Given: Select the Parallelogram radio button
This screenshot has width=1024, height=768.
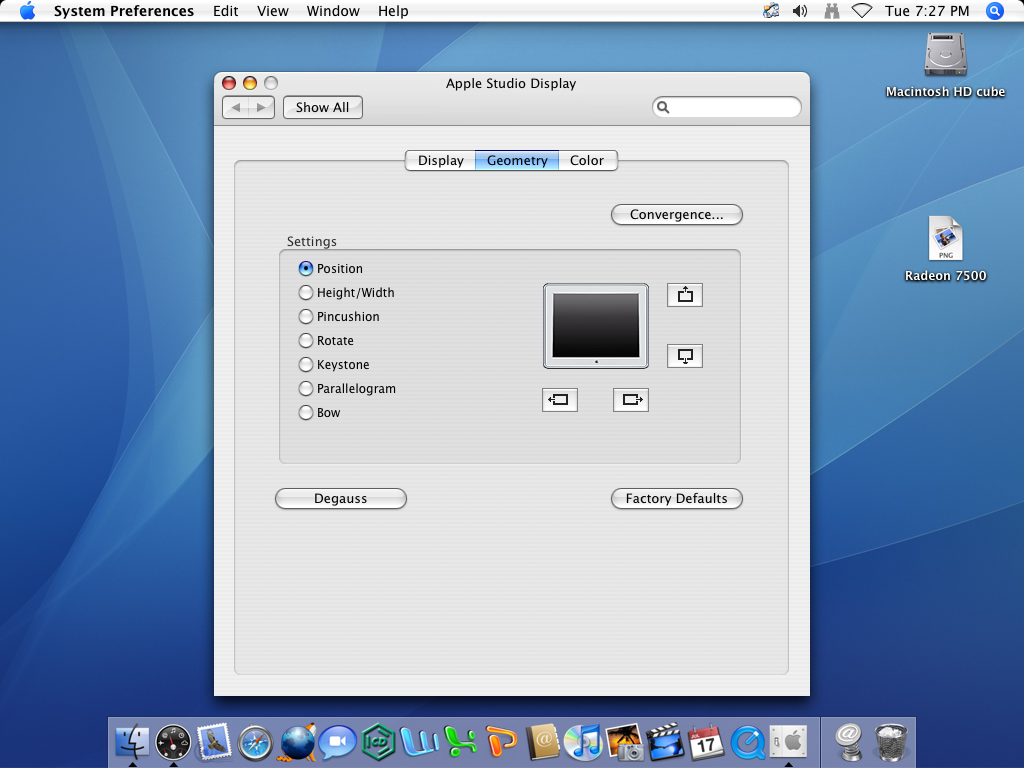Looking at the screenshot, I should tap(306, 389).
